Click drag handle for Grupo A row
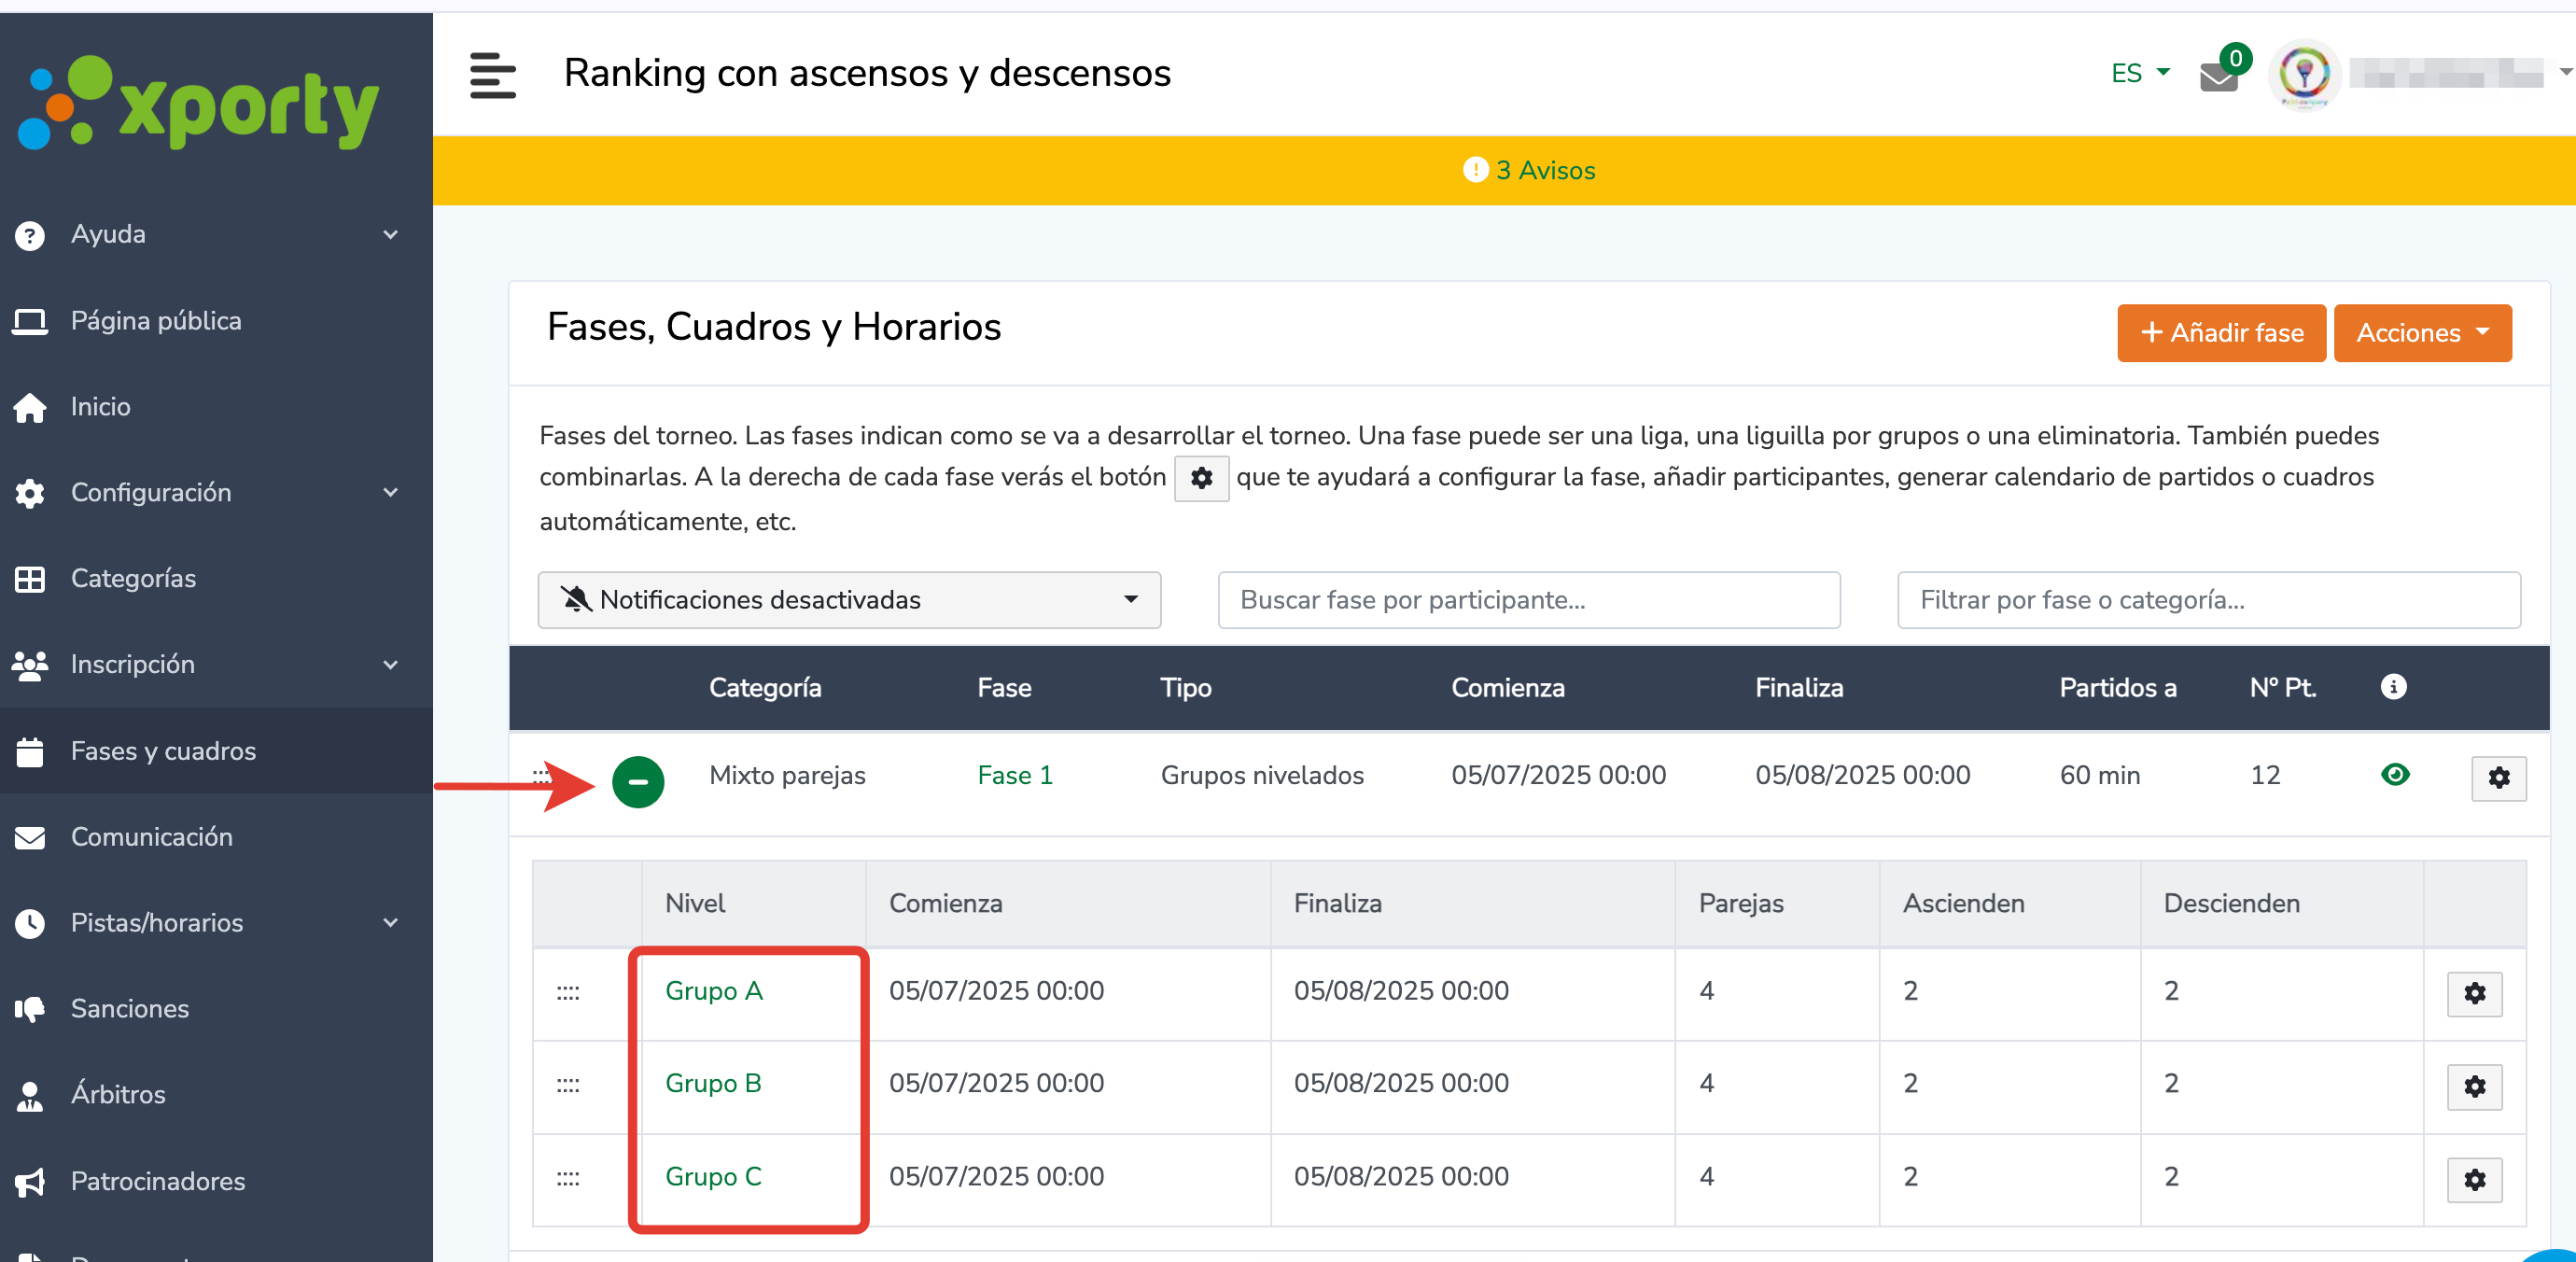 (568, 992)
